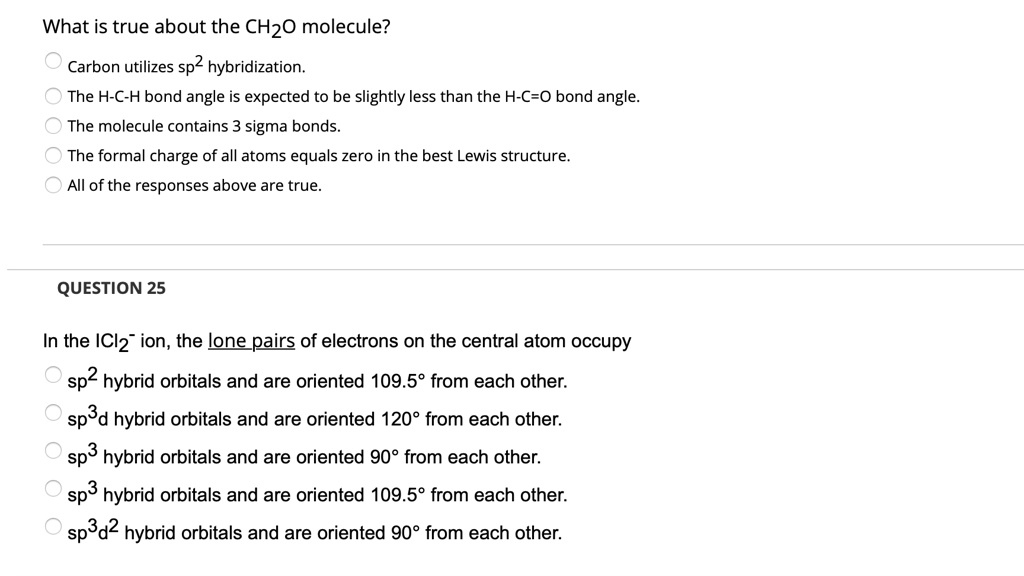Click the underlined 'lone pairs' text
Image resolution: width=1024 pixels, height=576 pixels.
click(251, 342)
